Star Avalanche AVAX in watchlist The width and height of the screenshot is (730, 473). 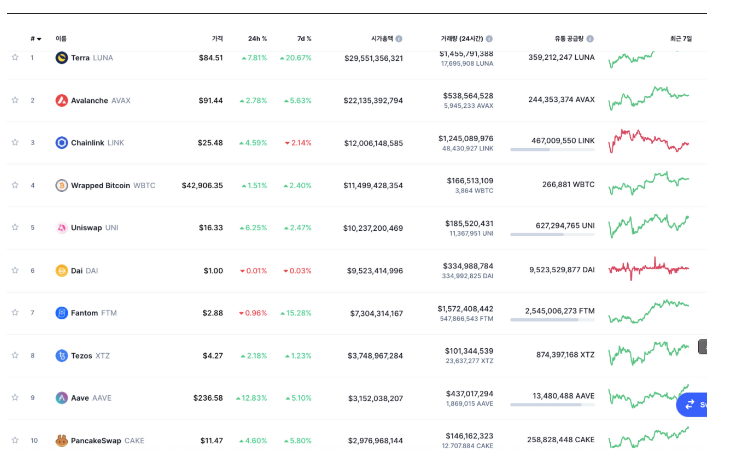pyautogui.click(x=15, y=100)
